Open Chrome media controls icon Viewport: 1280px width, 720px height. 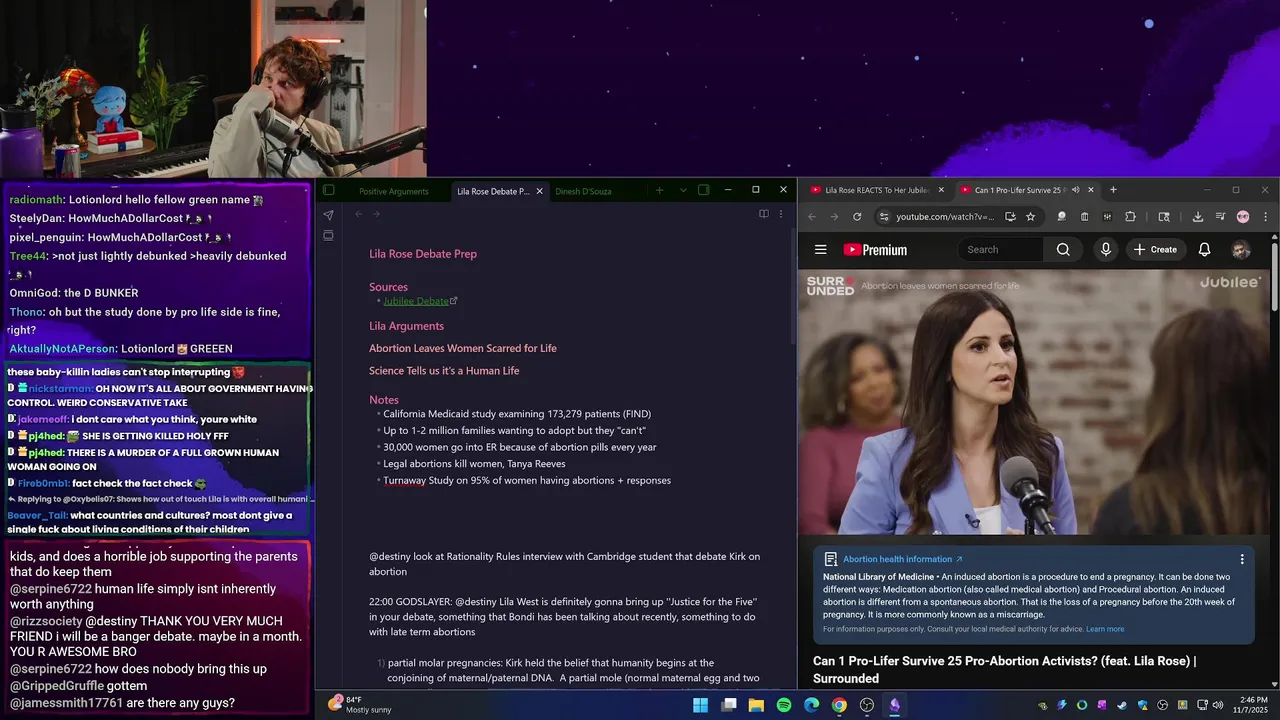pyautogui.click(x=1220, y=217)
